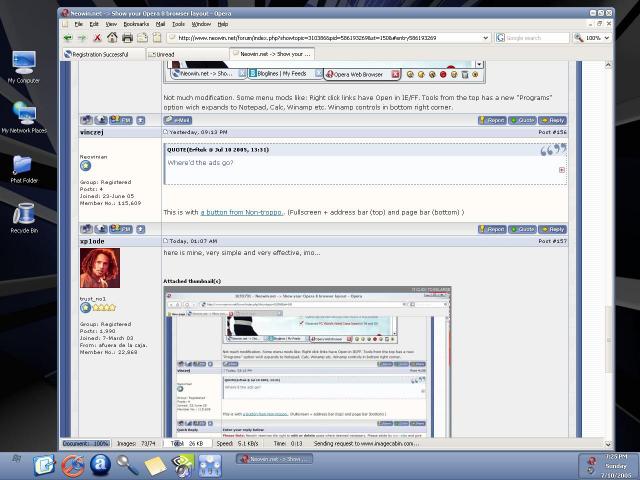Click the username xplode
Screen dimensions: 640x480
tap(92, 241)
